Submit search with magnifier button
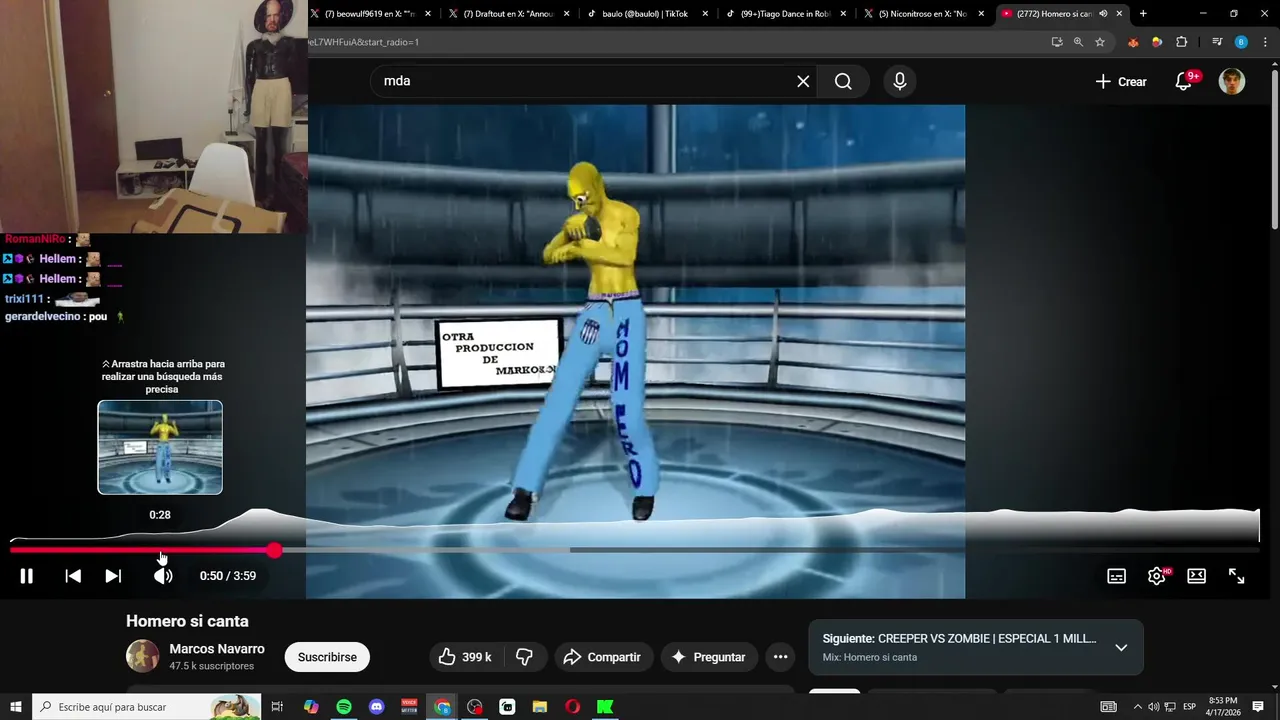The image size is (1280, 720). (843, 81)
